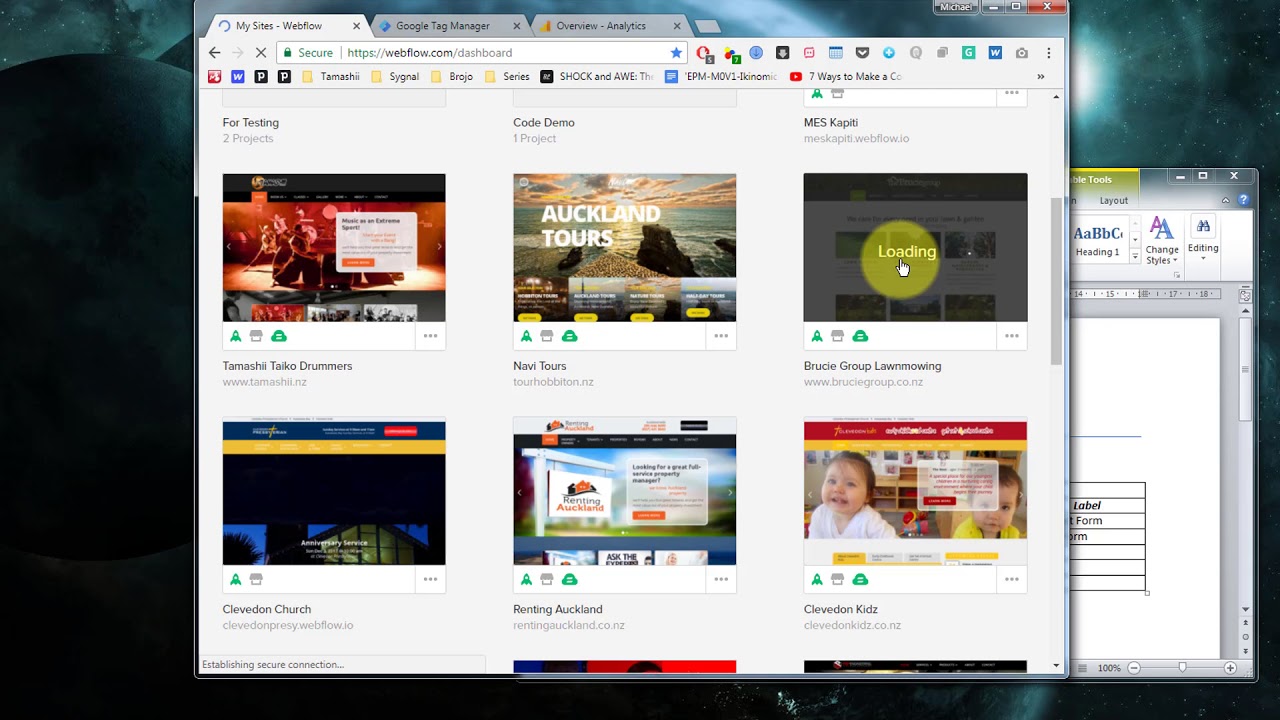Open the Chrome three-dot menu
This screenshot has width=1280, height=720.
coord(1048,53)
